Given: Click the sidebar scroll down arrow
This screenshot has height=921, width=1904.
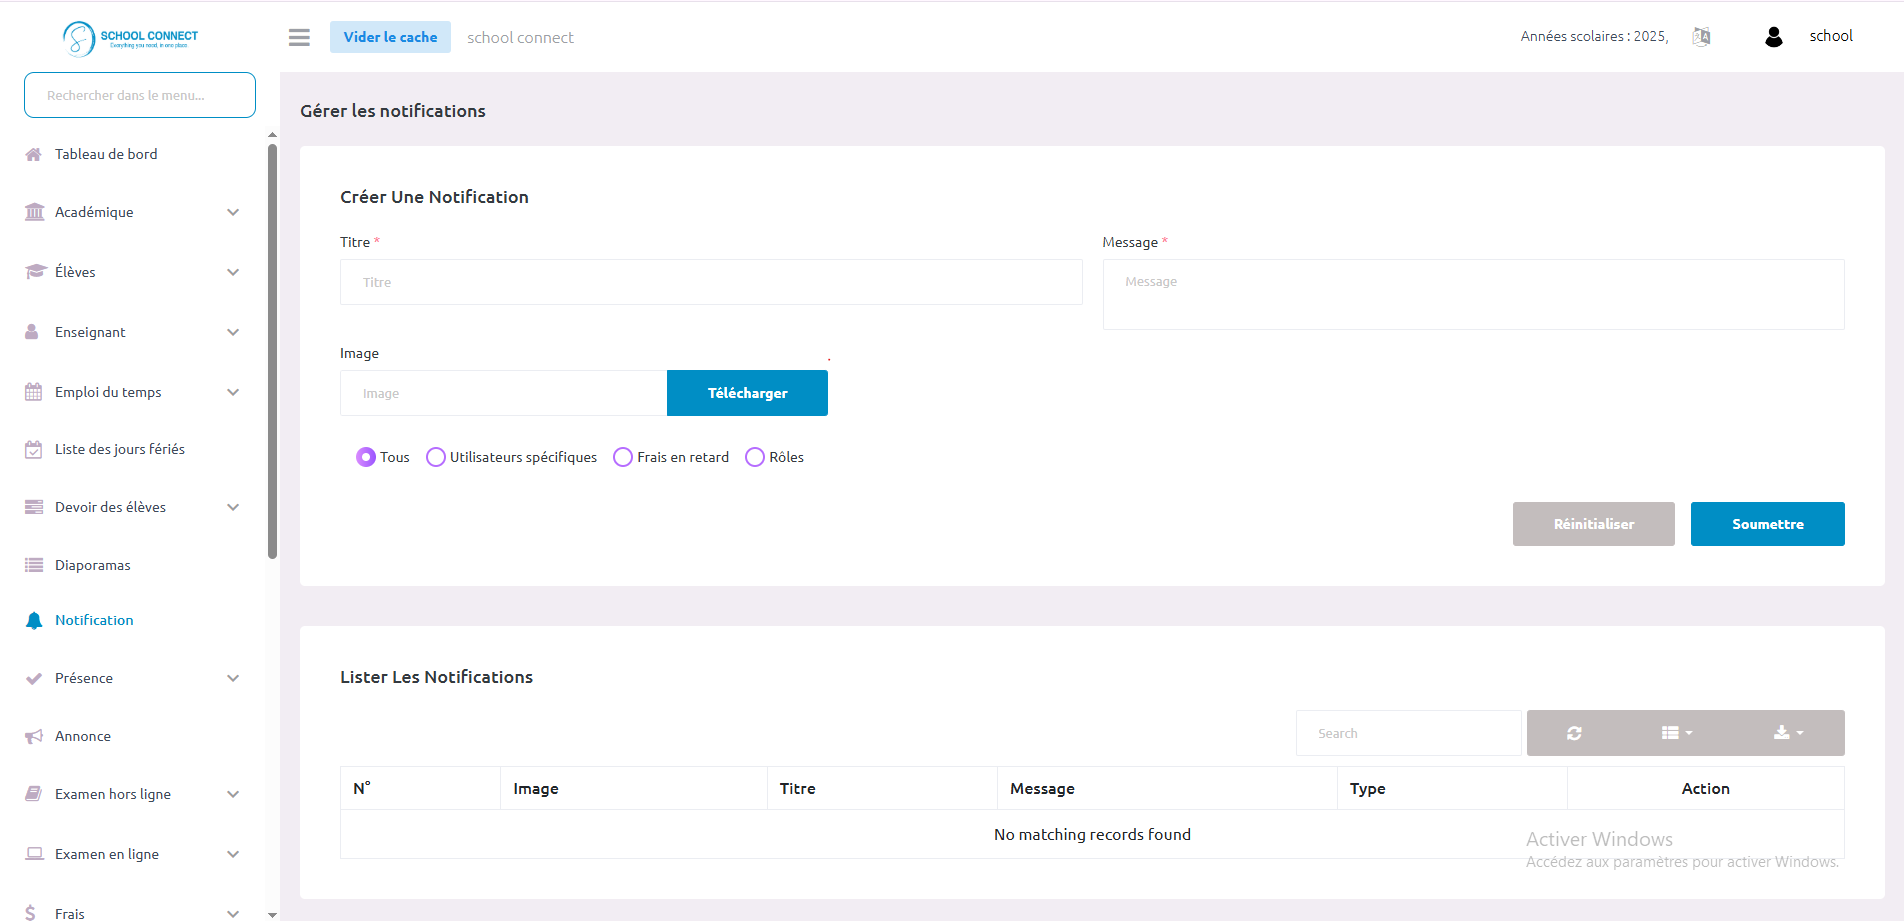Looking at the screenshot, I should tap(272, 914).
